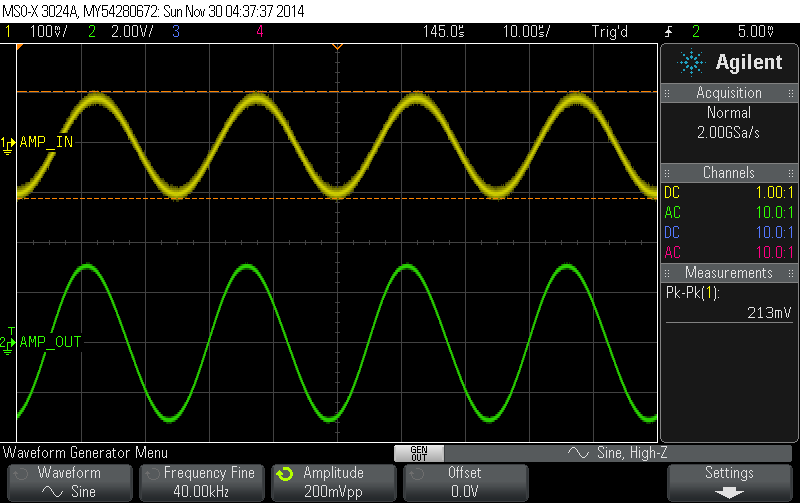Click the sine icon on Waveform softkey
Screen dimensions: 800x503
pyautogui.click(x=52, y=492)
